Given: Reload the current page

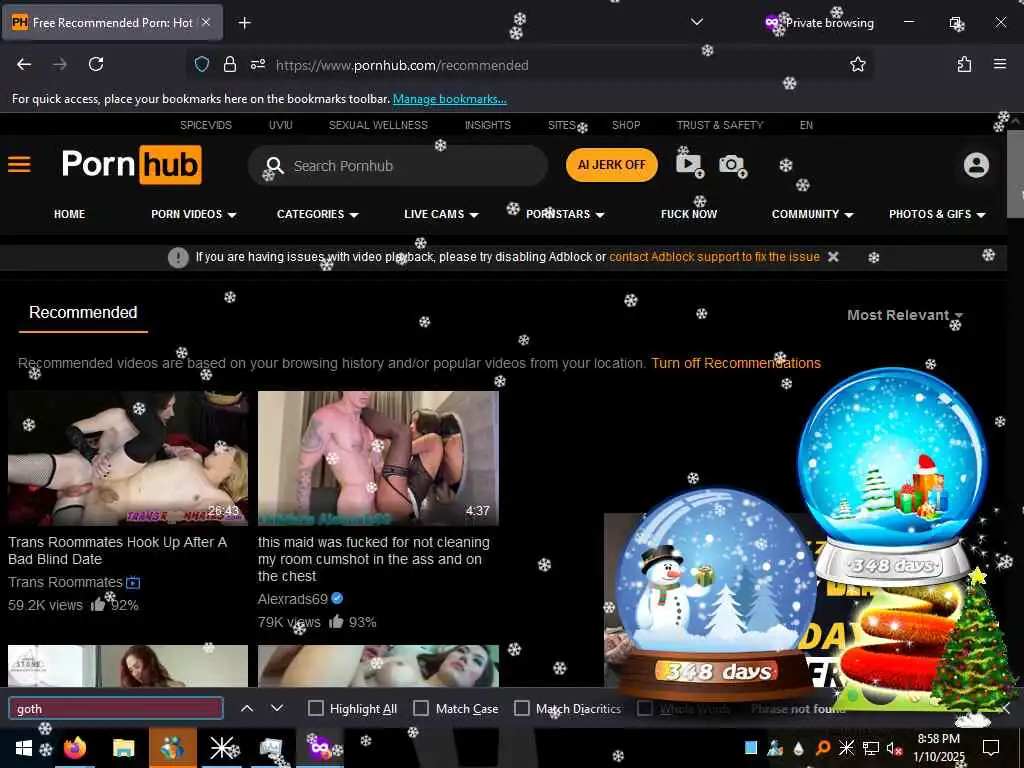Looking at the screenshot, I should point(96,64).
